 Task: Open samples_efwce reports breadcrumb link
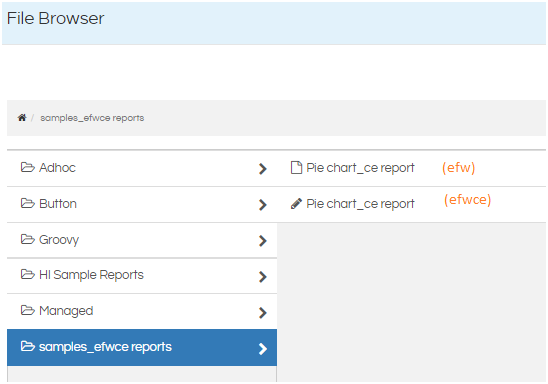pos(92,118)
